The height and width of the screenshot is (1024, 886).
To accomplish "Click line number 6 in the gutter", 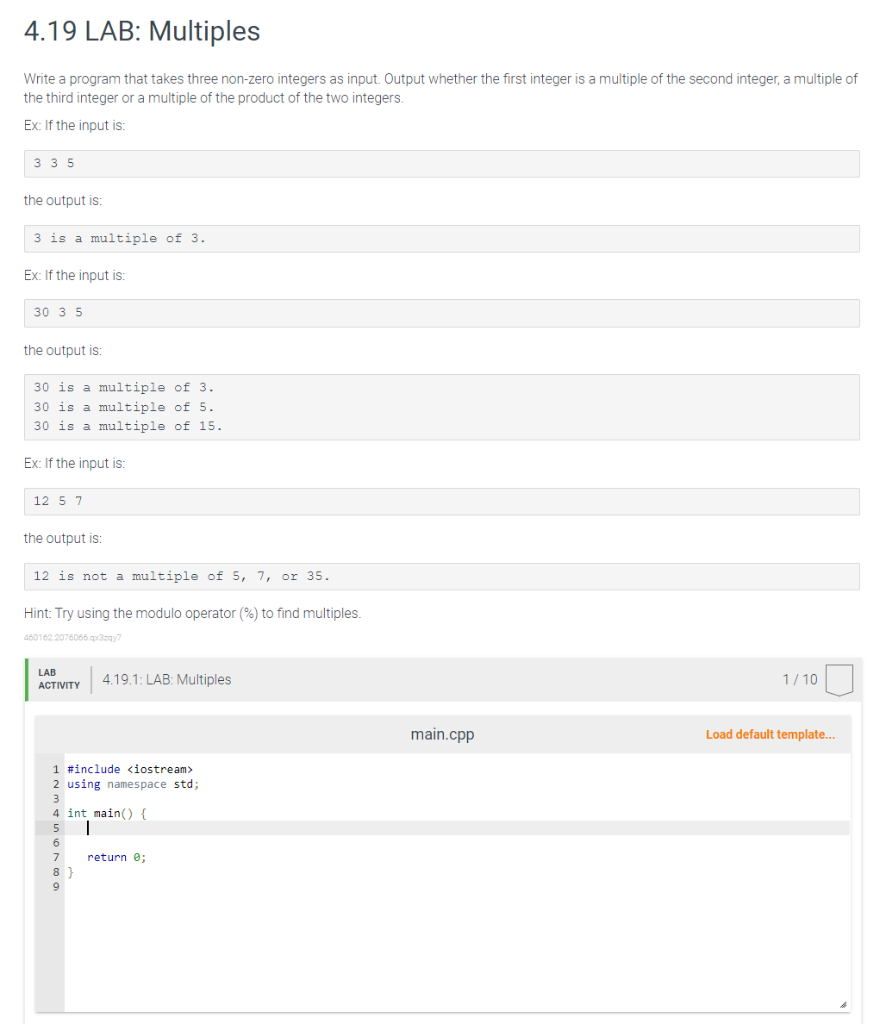I will coord(56,843).
